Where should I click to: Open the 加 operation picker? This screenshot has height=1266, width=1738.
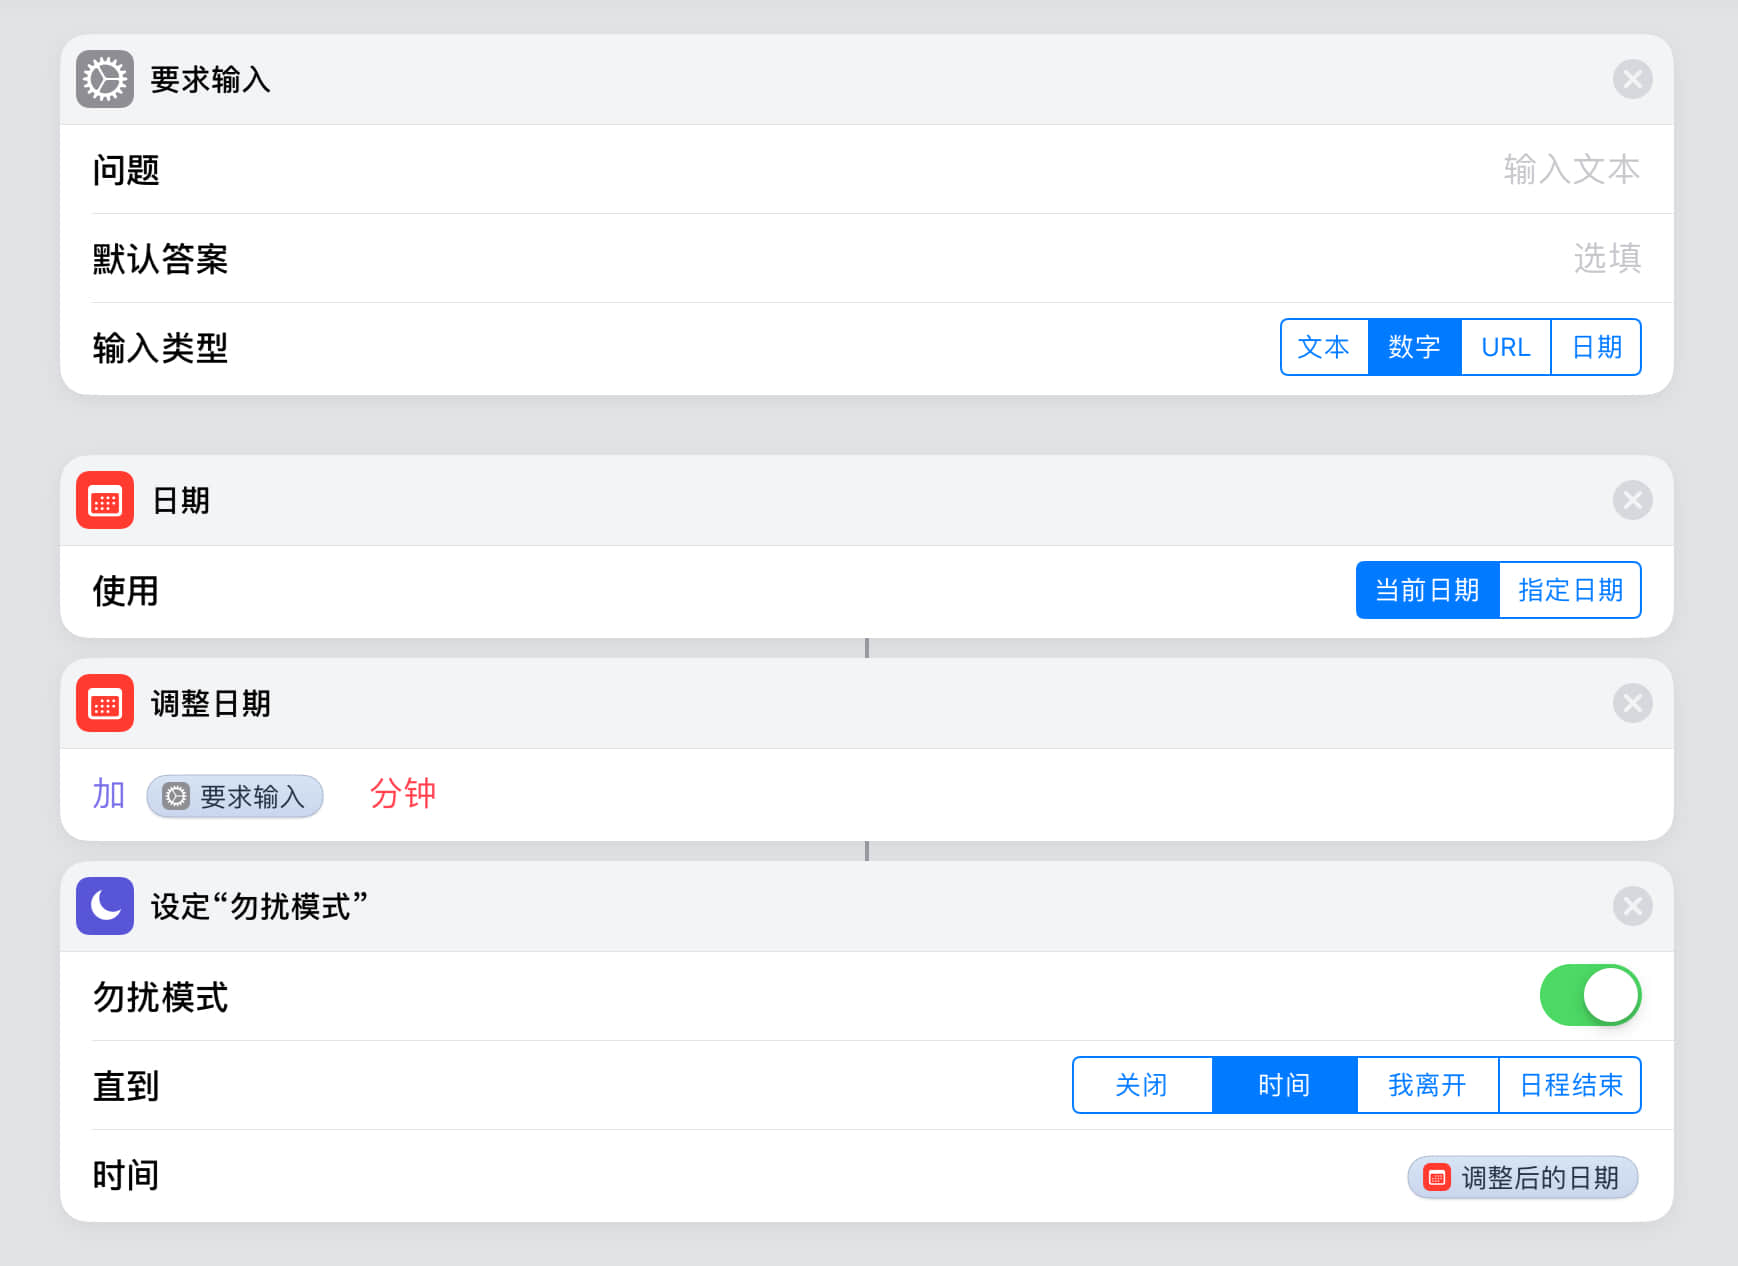point(108,794)
